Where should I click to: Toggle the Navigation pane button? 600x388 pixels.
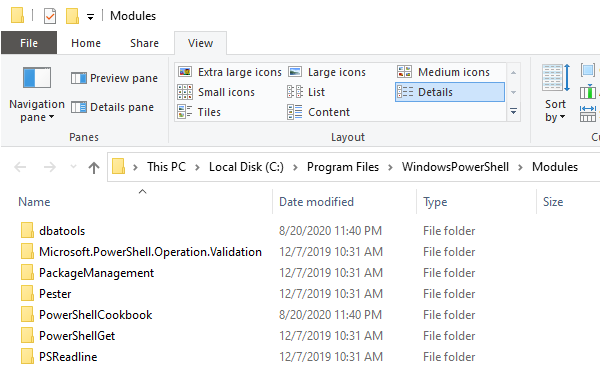(37, 94)
